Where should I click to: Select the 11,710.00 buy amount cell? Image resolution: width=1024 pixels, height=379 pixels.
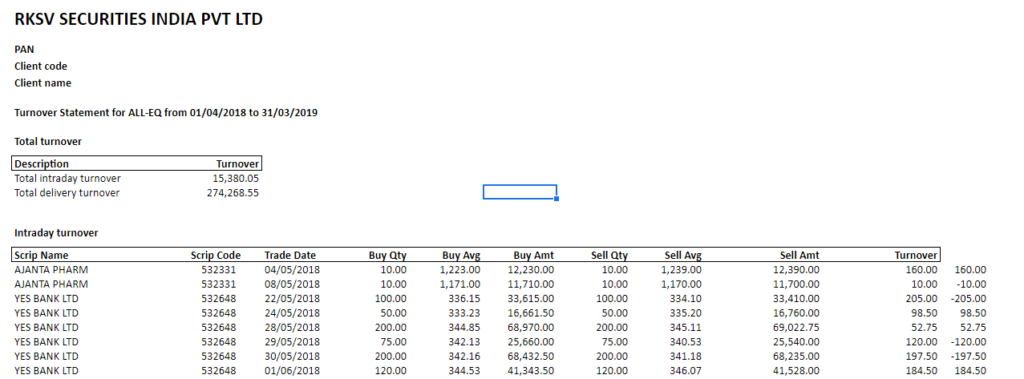tap(531, 284)
